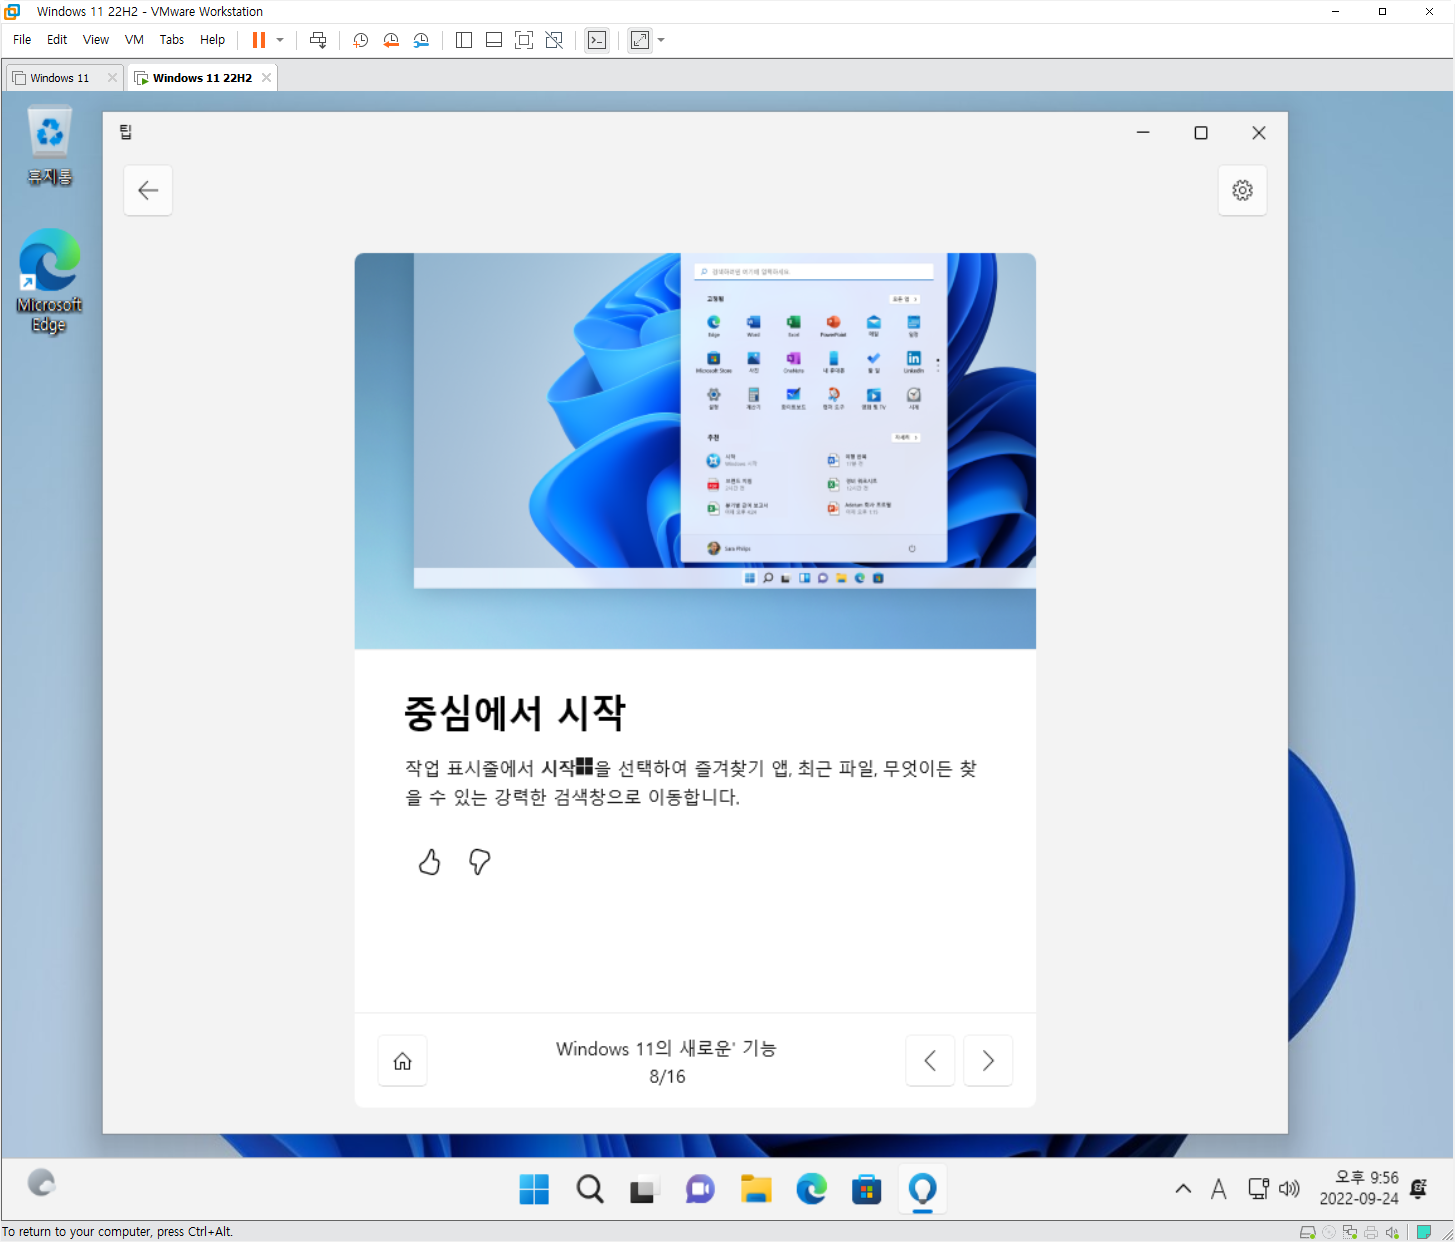The height and width of the screenshot is (1242, 1455).
Task: Open the snapshot manager
Action: pyautogui.click(x=421, y=40)
